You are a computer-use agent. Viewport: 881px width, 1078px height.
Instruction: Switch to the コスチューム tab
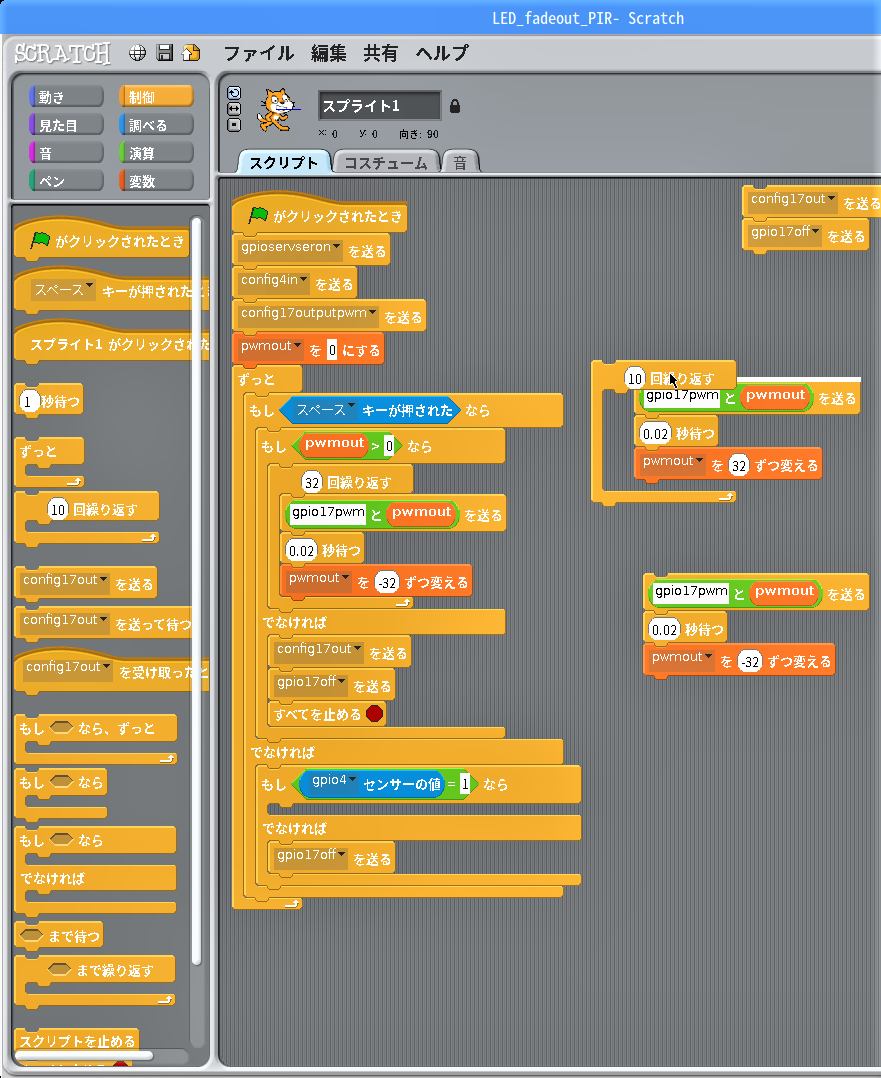tap(386, 162)
